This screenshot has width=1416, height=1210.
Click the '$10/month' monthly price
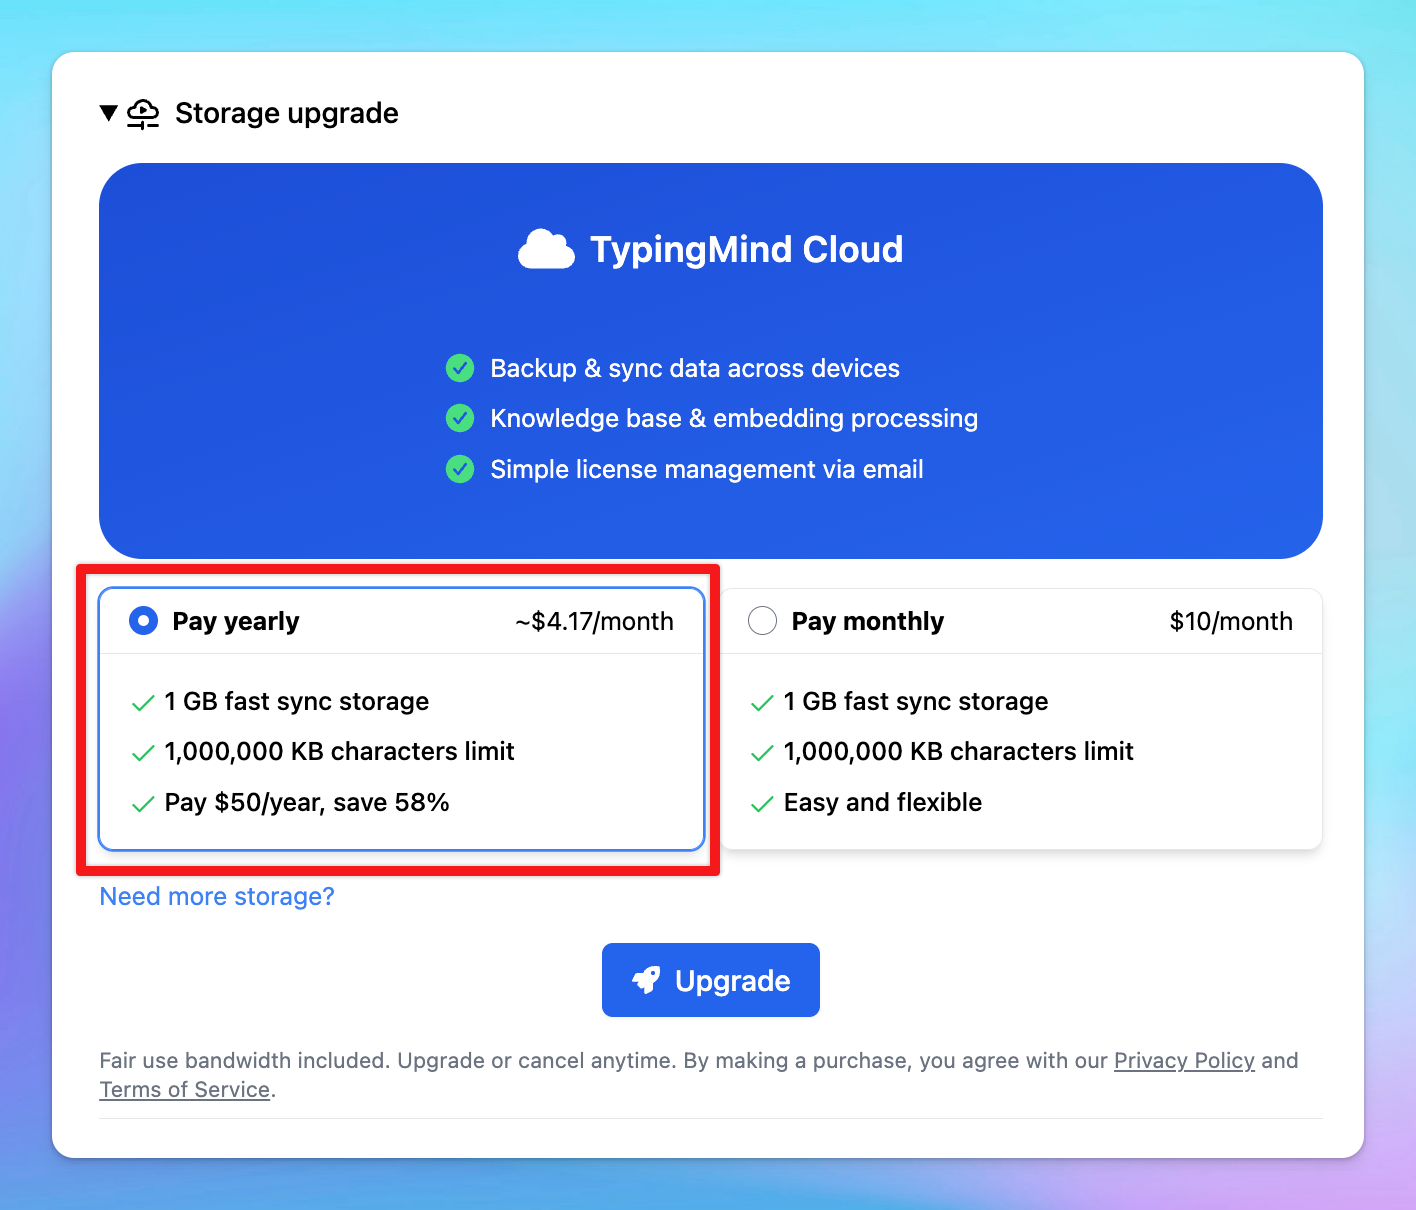pos(1231,621)
